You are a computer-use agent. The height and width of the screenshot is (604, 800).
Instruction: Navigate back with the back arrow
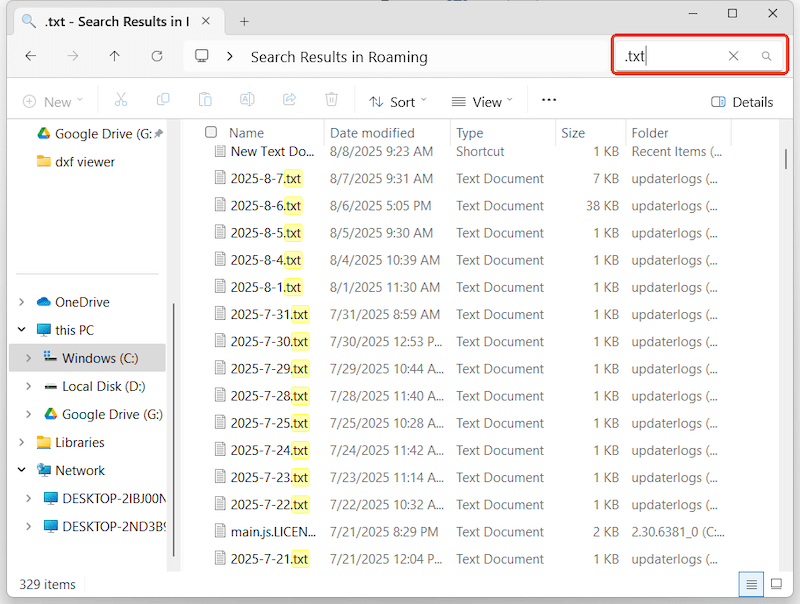31,56
